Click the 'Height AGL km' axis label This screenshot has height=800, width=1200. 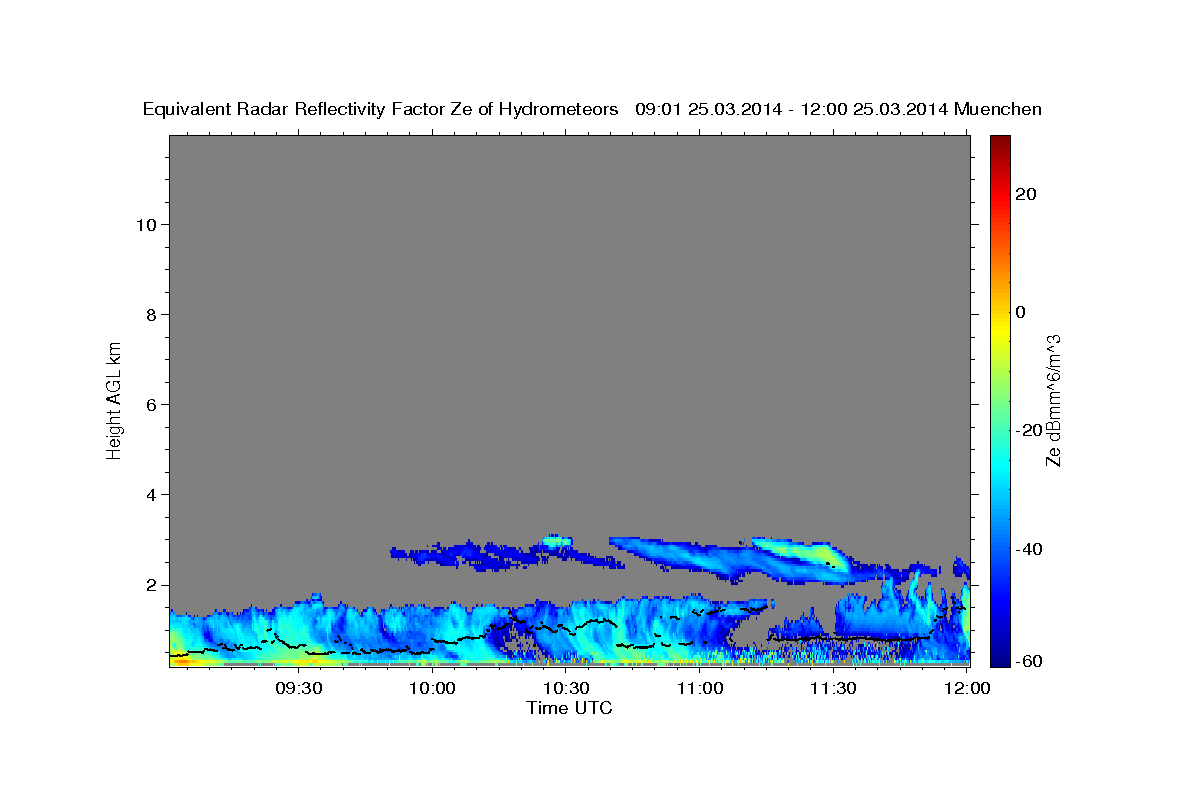(114, 399)
